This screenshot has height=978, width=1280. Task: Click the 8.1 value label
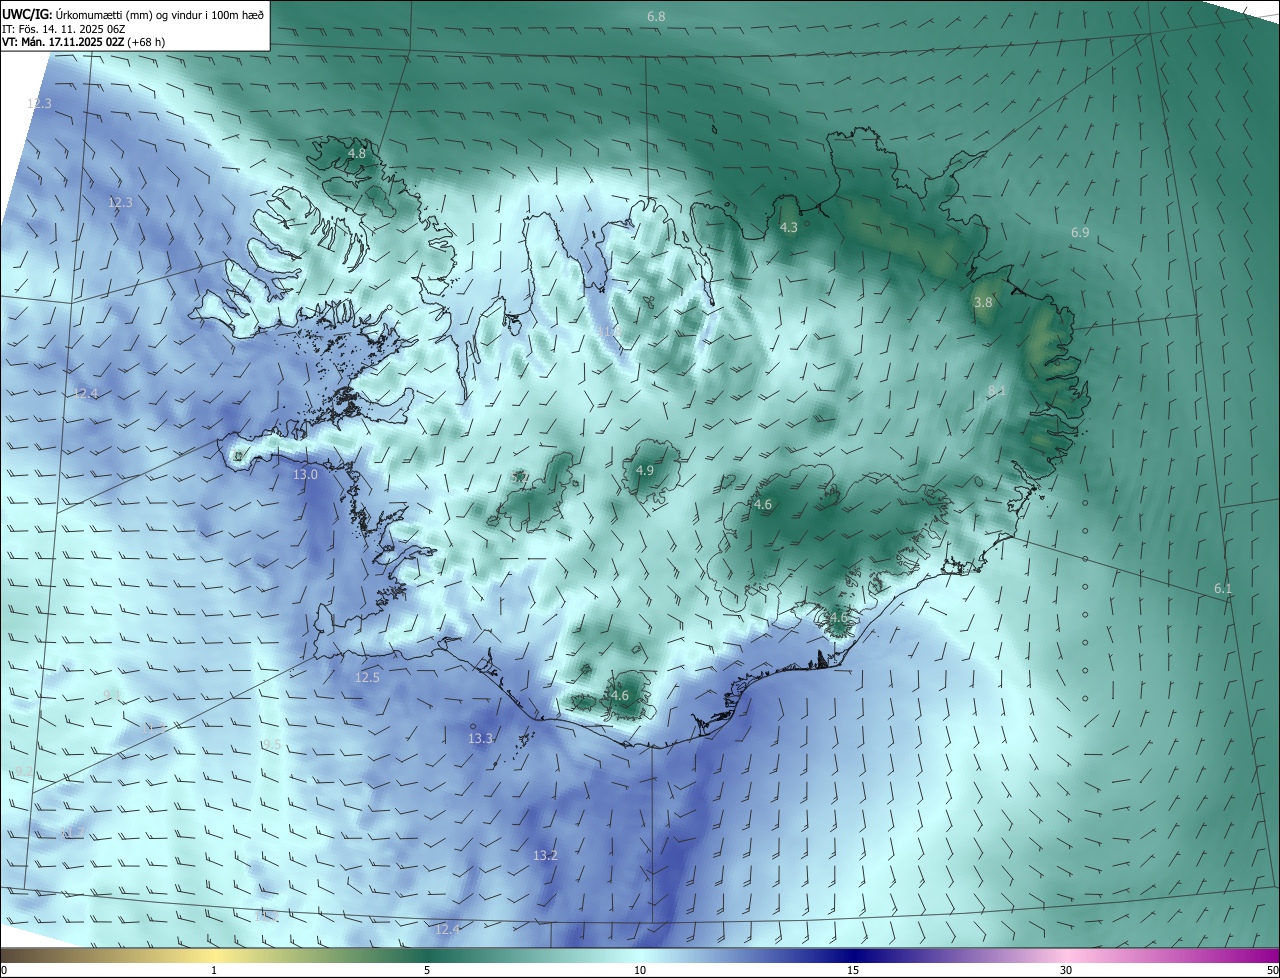(x=996, y=391)
